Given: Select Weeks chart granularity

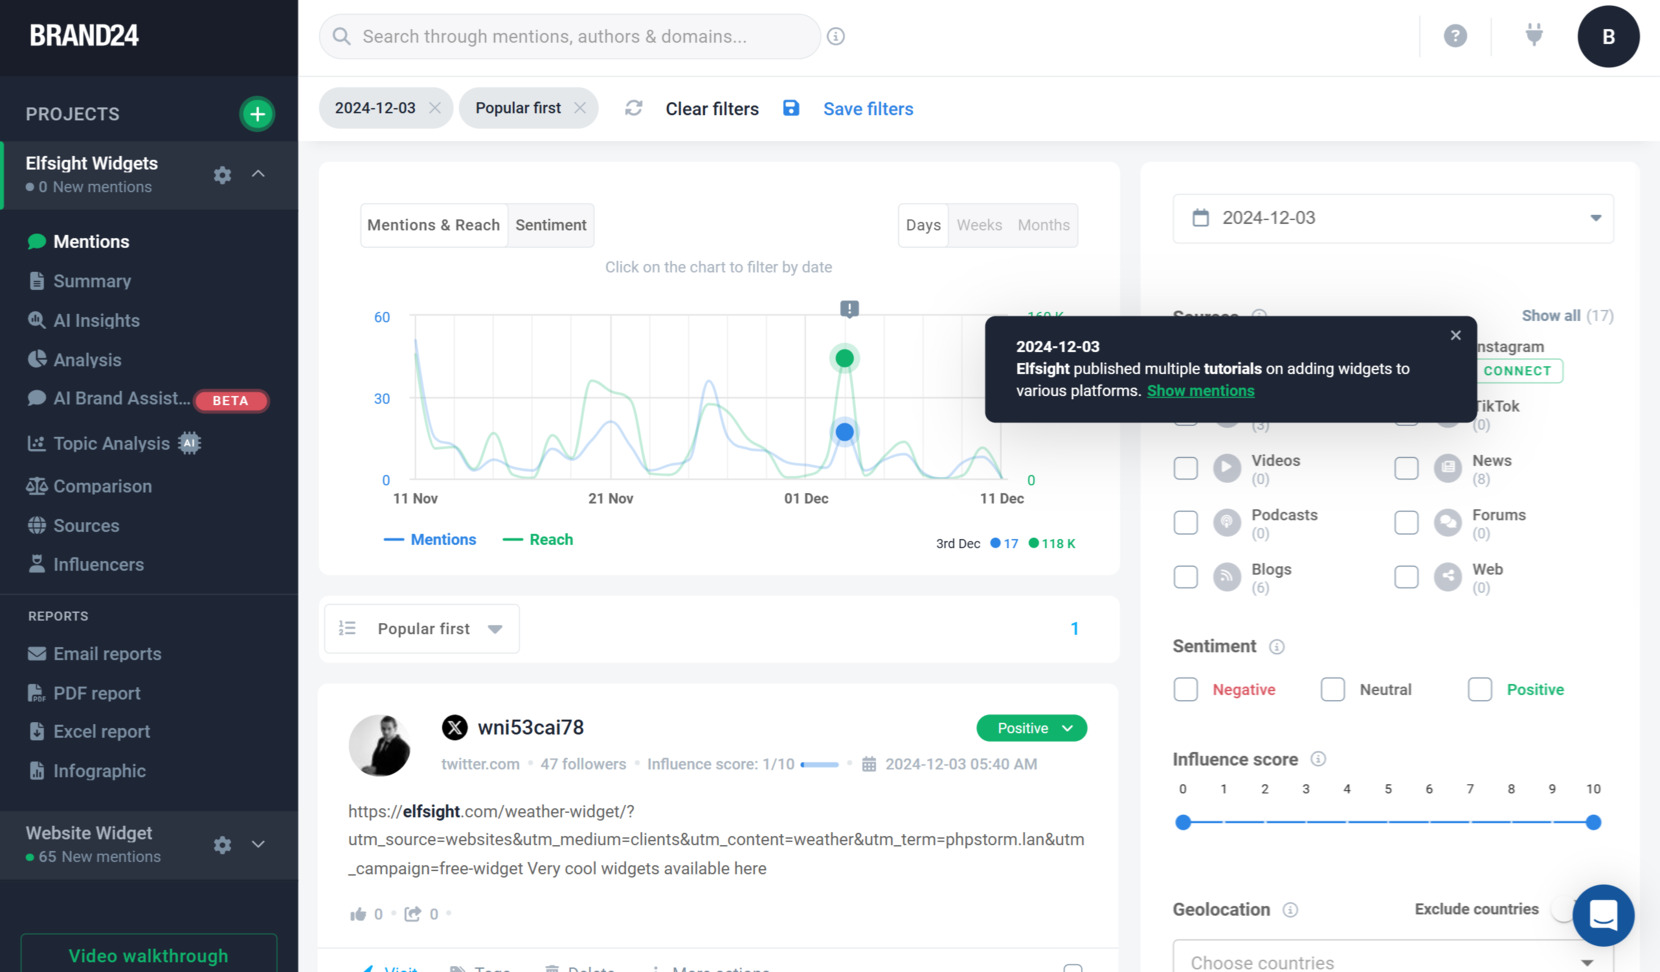Looking at the screenshot, I should [x=979, y=225].
